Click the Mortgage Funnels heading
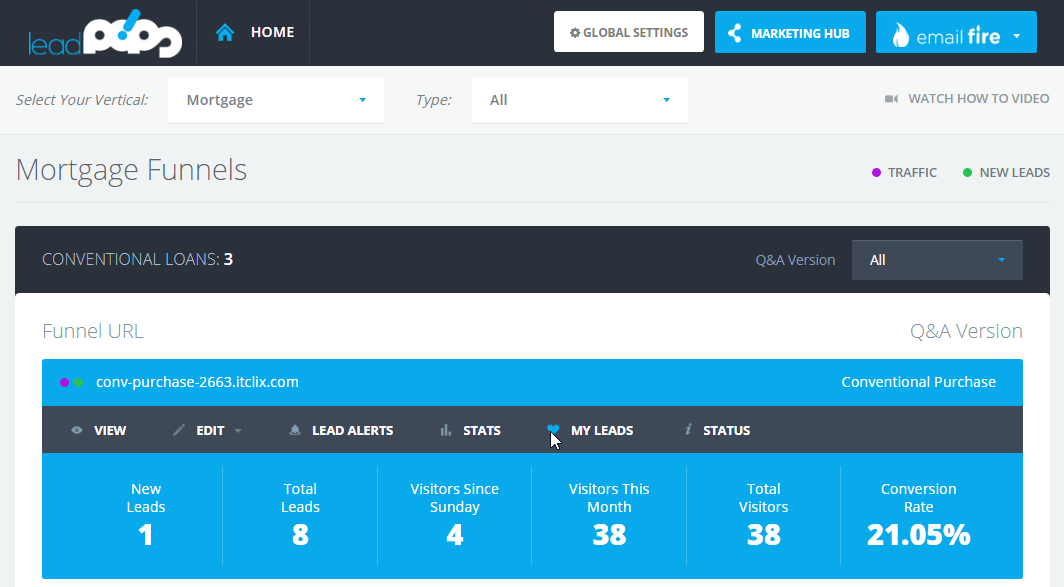This screenshot has height=587, width=1064. coord(131,170)
